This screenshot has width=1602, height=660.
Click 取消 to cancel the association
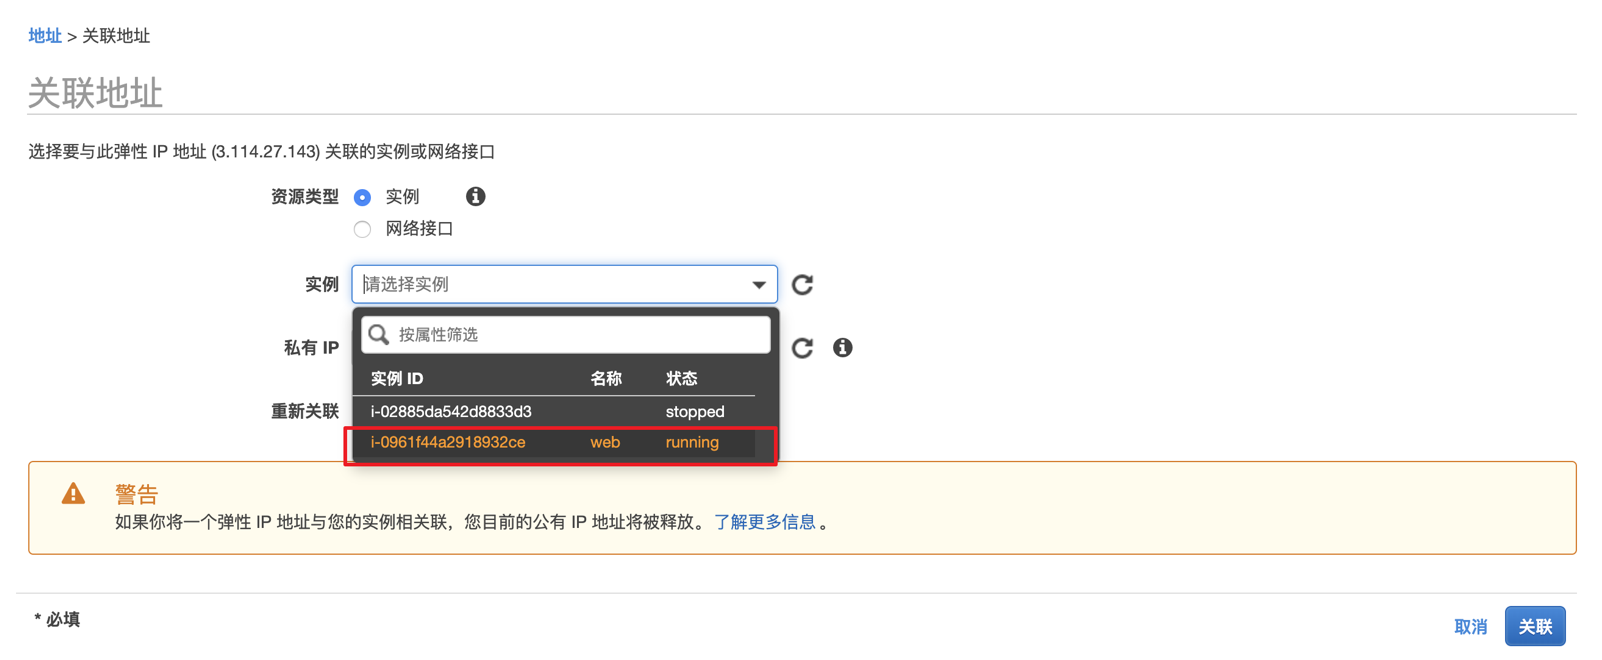coord(1470,627)
